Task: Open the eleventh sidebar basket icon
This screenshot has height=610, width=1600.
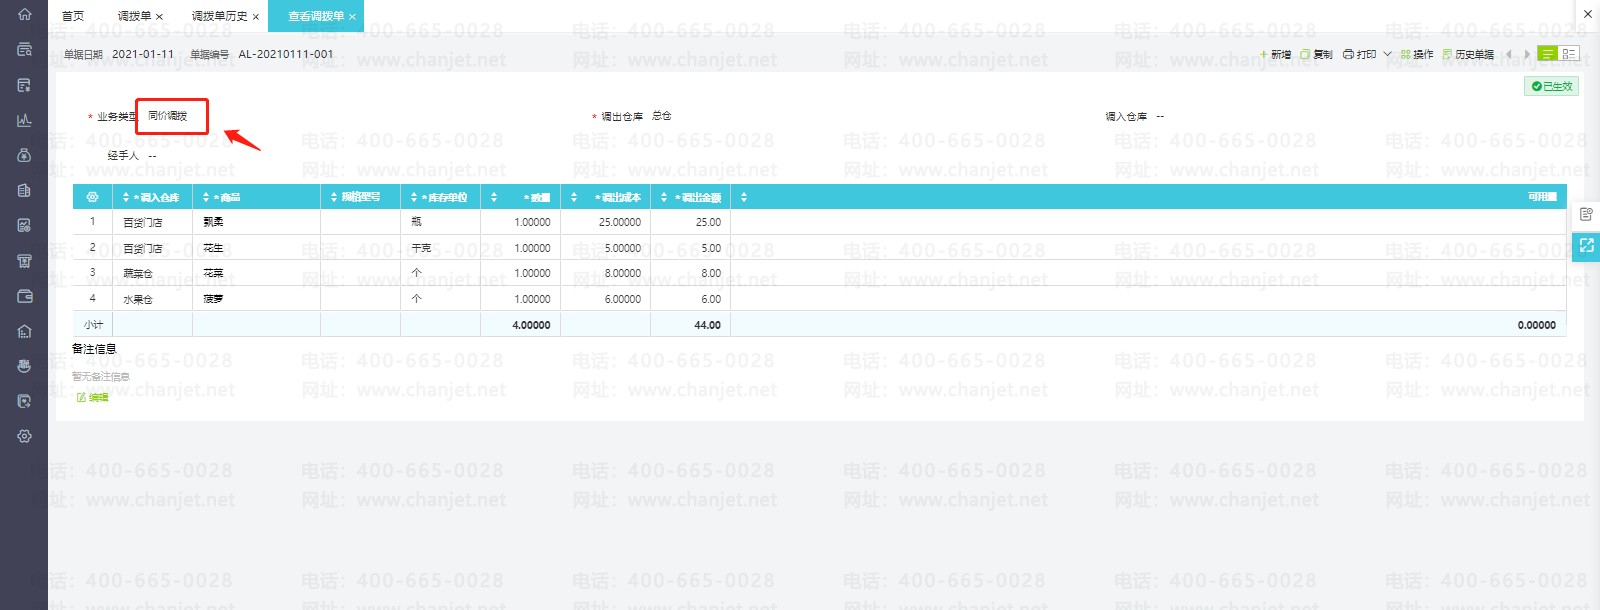Action: click(x=24, y=366)
